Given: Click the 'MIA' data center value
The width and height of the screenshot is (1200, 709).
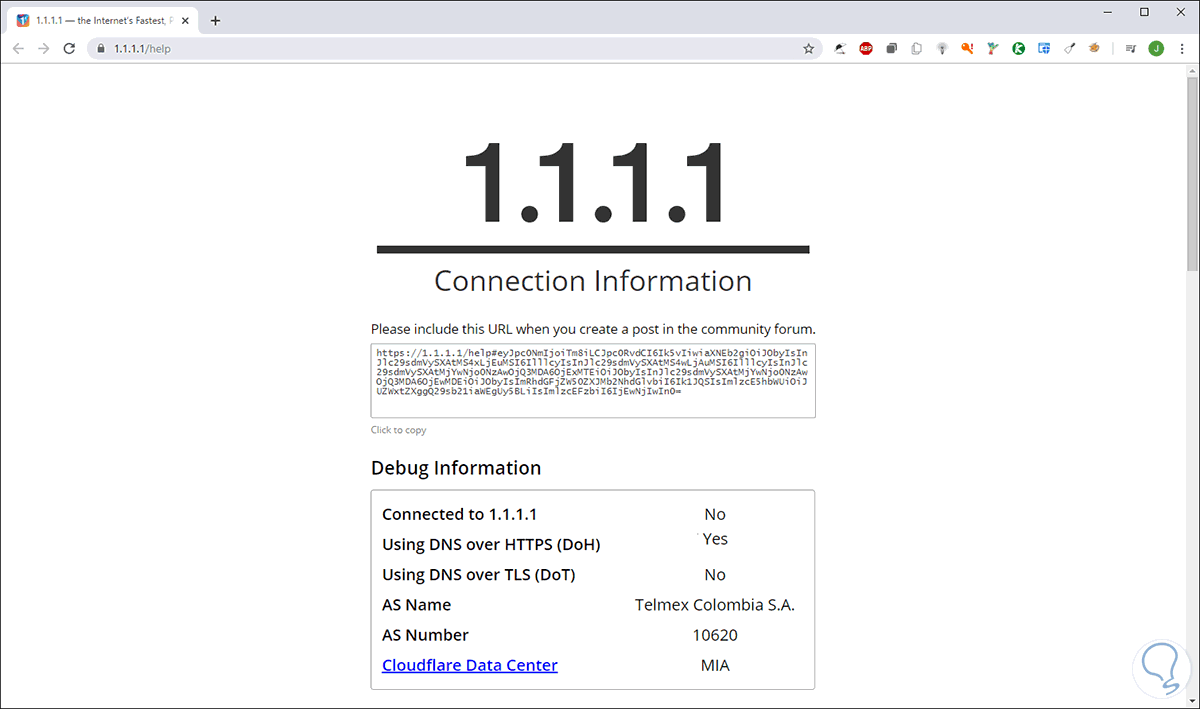Looking at the screenshot, I should (x=715, y=665).
